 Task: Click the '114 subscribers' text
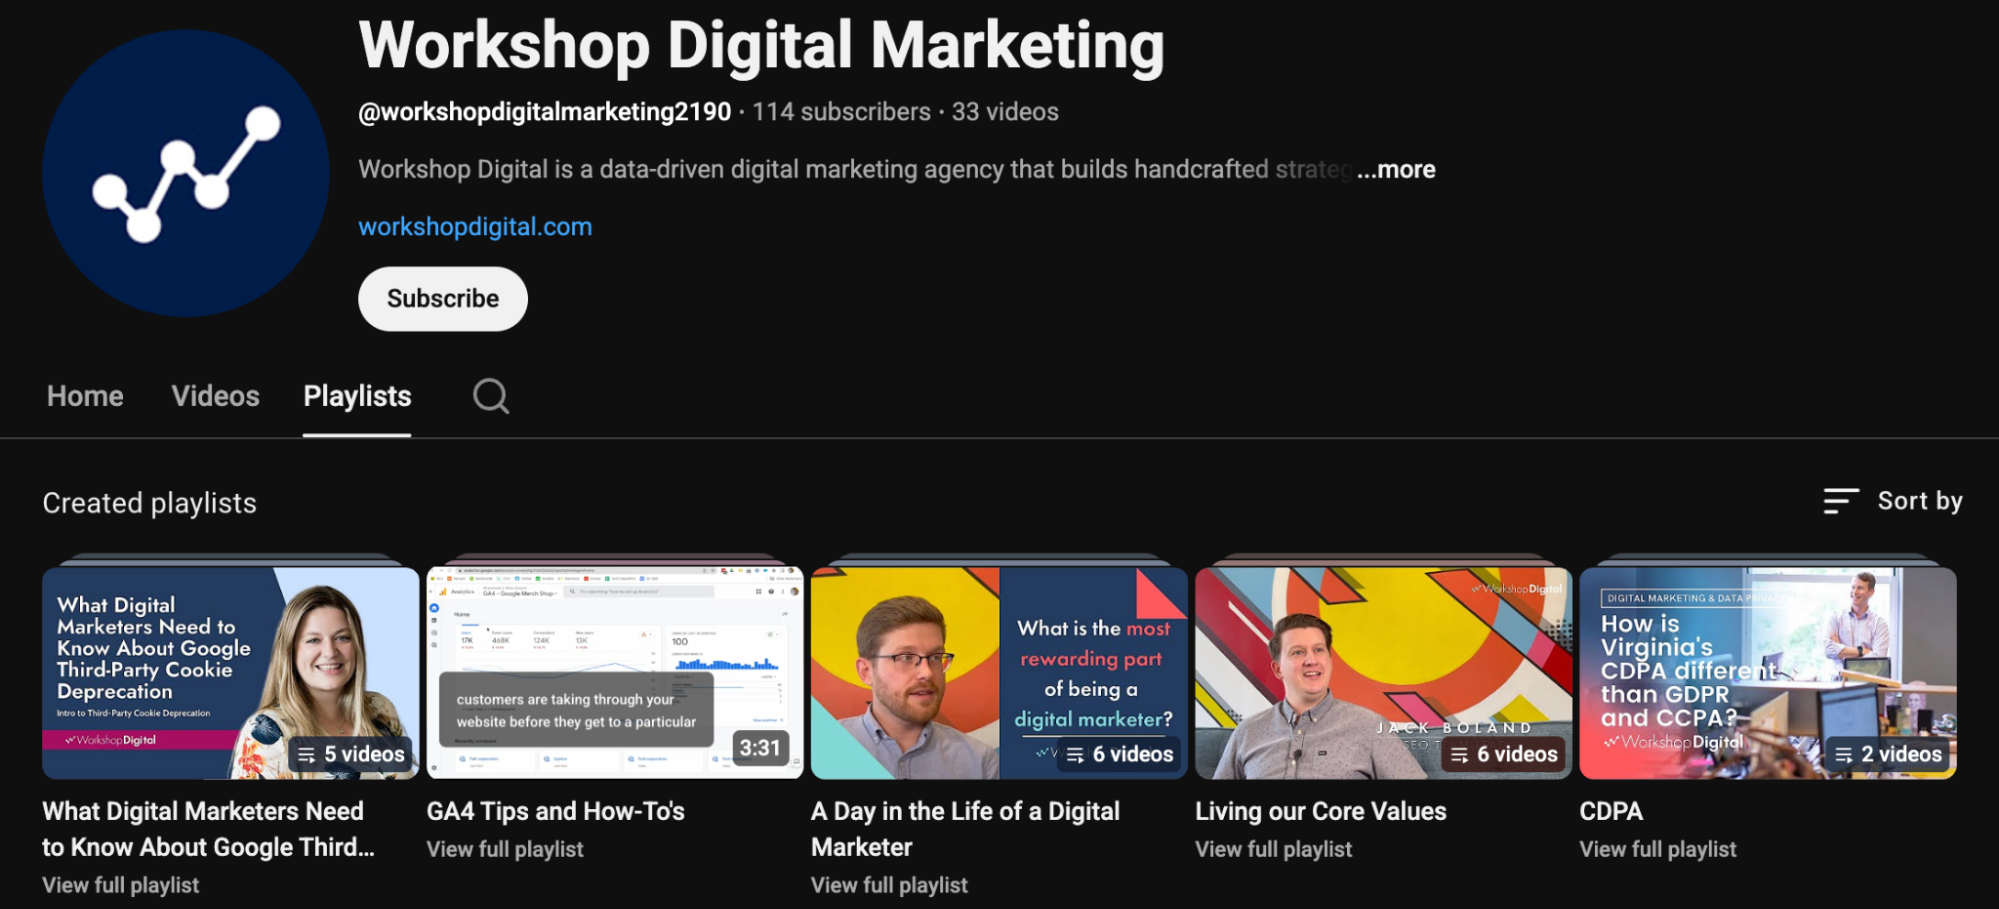coord(841,112)
